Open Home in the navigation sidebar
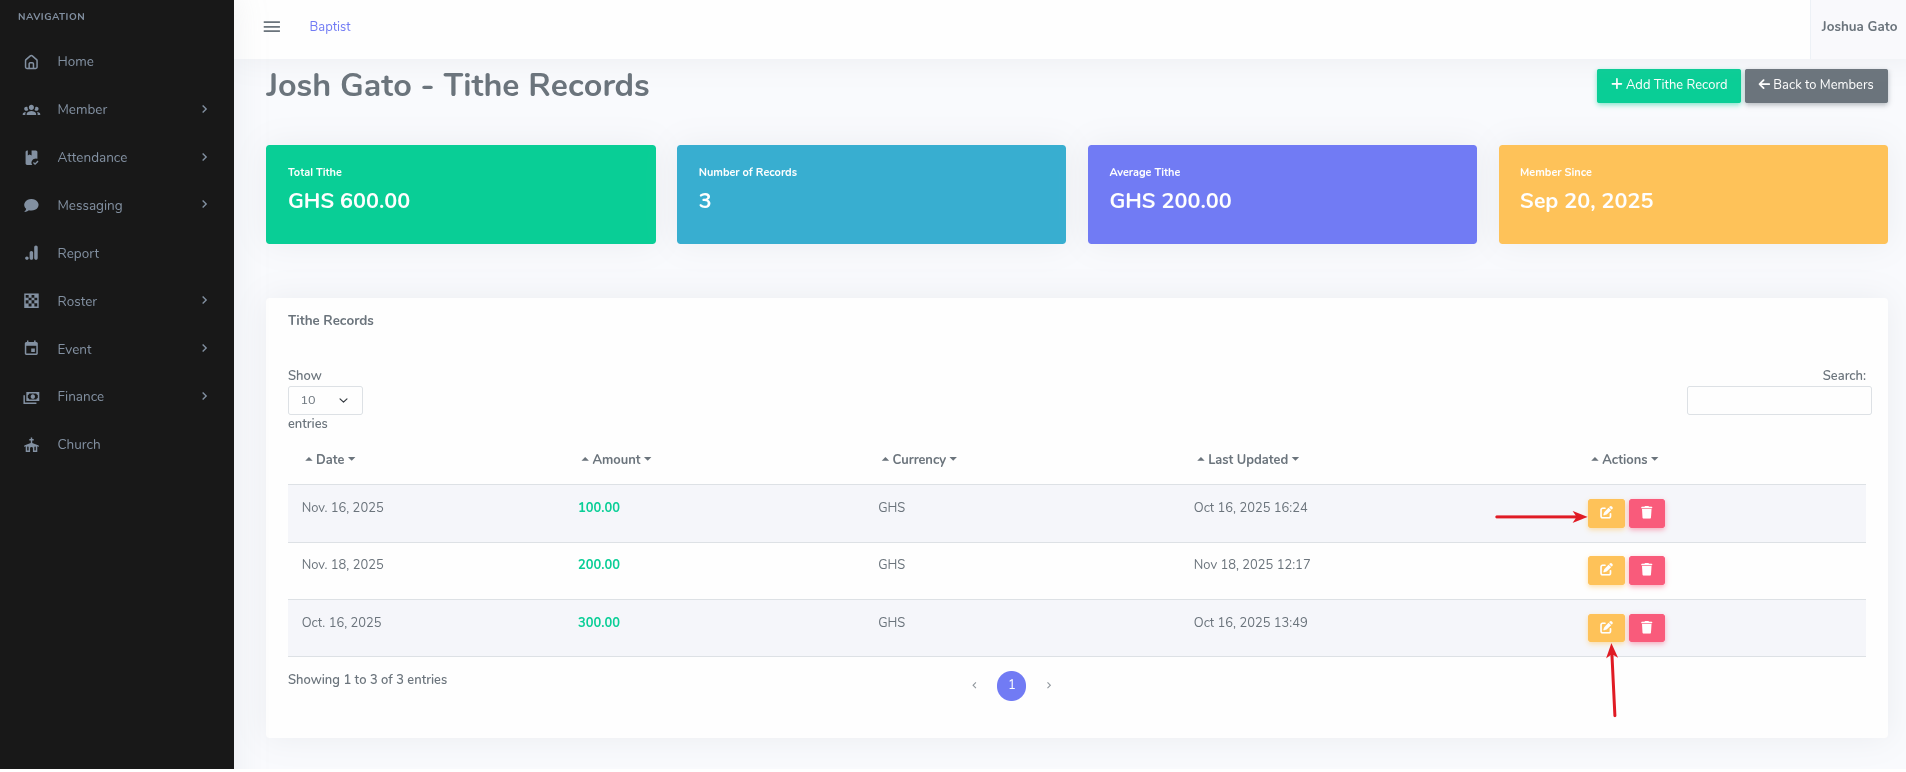 coord(75,61)
